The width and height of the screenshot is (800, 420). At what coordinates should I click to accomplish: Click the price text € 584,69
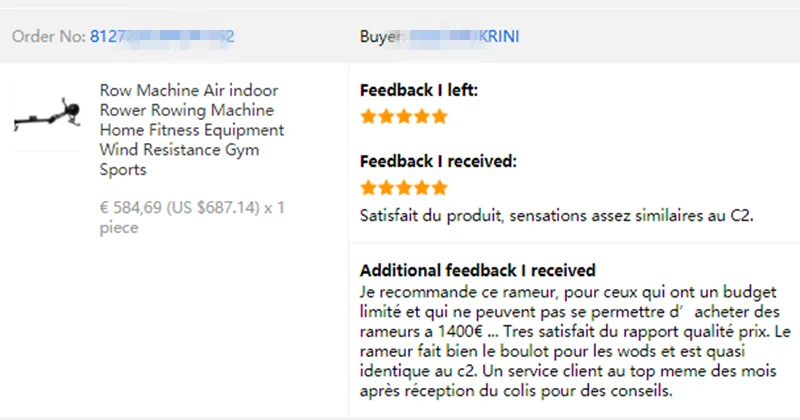(131, 208)
